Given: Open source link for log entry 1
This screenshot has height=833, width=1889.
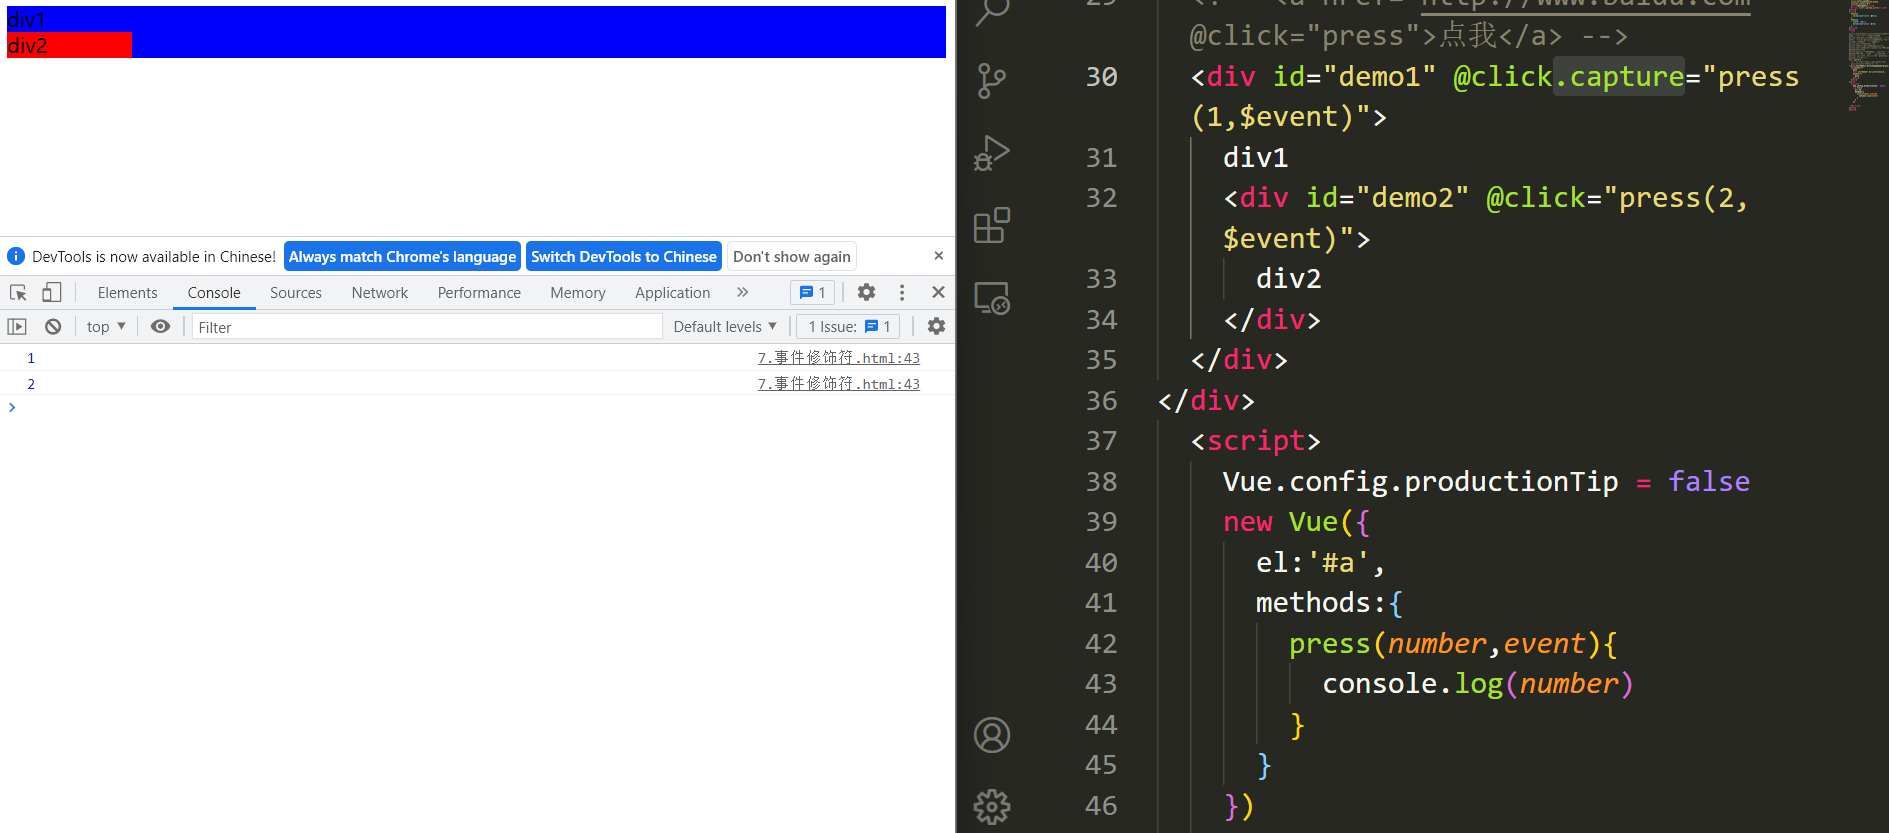Looking at the screenshot, I should (x=838, y=357).
